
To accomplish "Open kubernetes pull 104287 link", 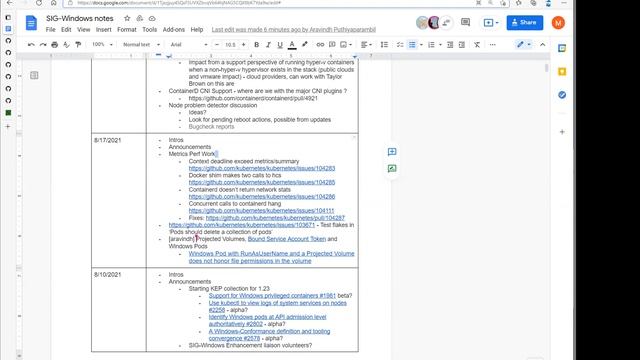I will pyautogui.click(x=275, y=218).
